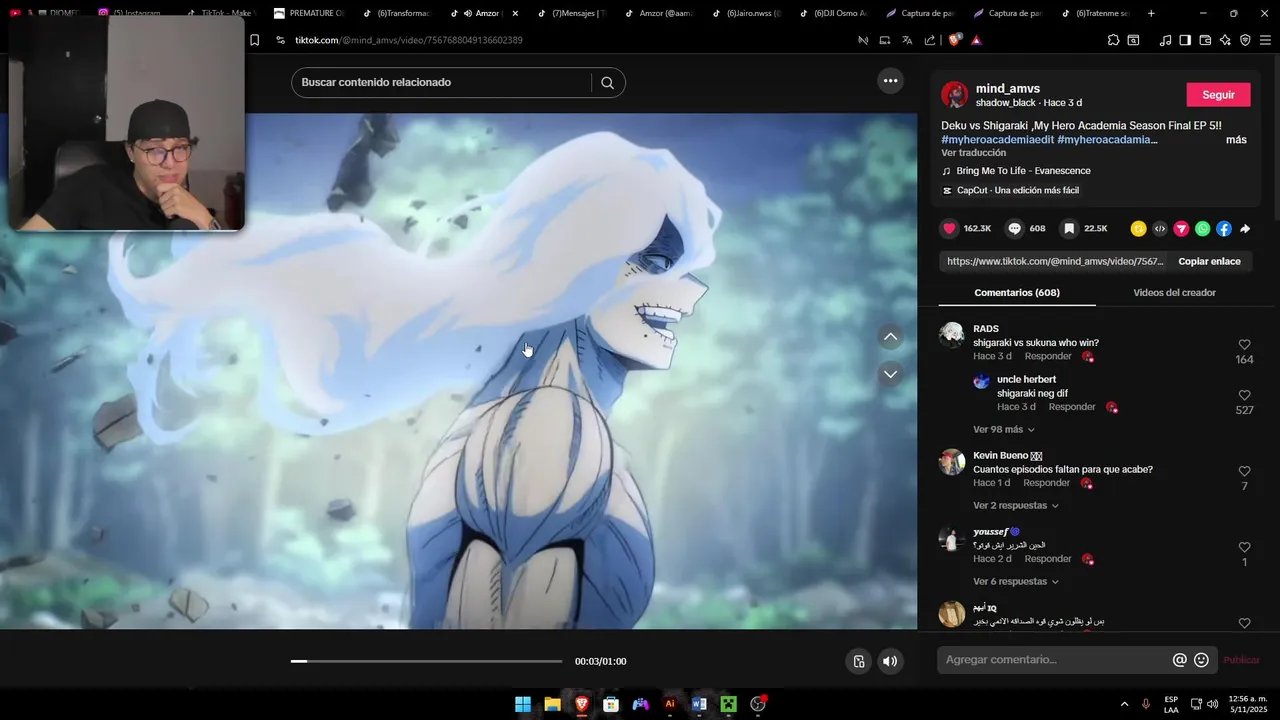Click the Brave Shields lion icon
Screen dimensions: 1280x720
[x=955, y=40]
